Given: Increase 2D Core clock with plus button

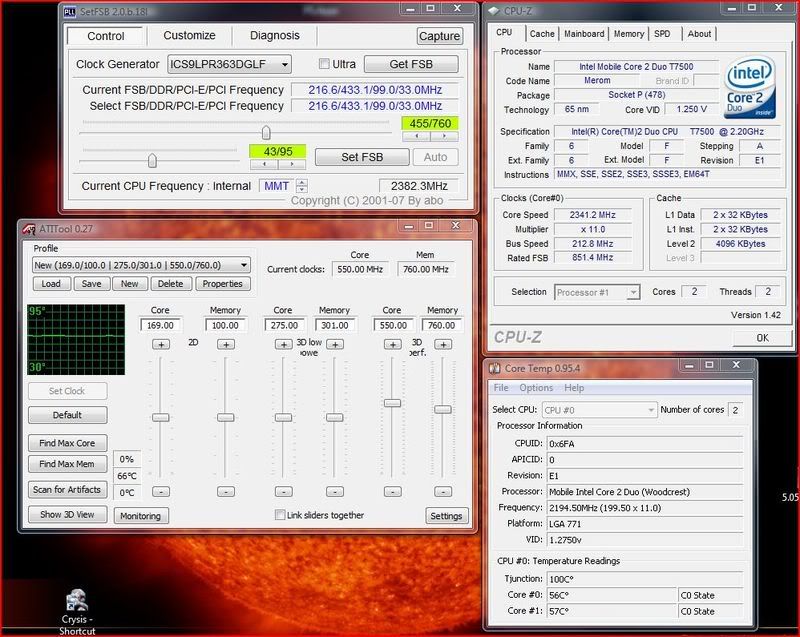Looking at the screenshot, I should (161, 345).
